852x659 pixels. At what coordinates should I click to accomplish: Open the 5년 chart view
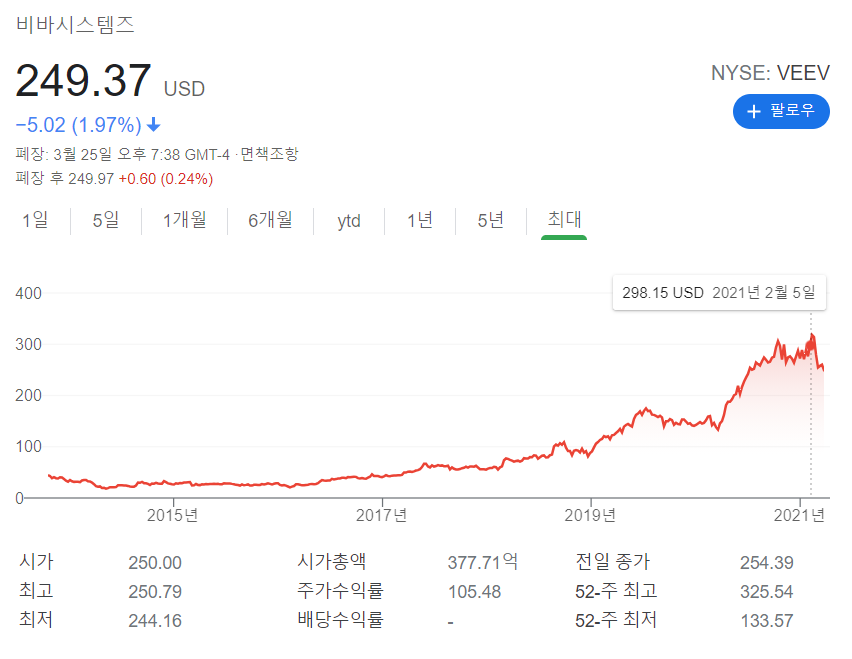click(489, 220)
